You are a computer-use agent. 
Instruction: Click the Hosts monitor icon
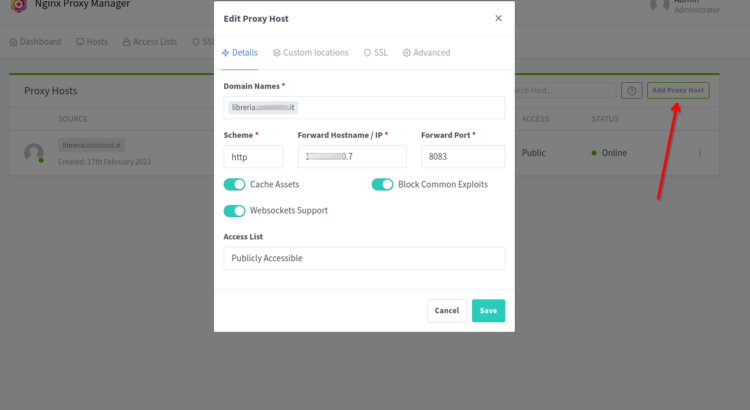80,42
